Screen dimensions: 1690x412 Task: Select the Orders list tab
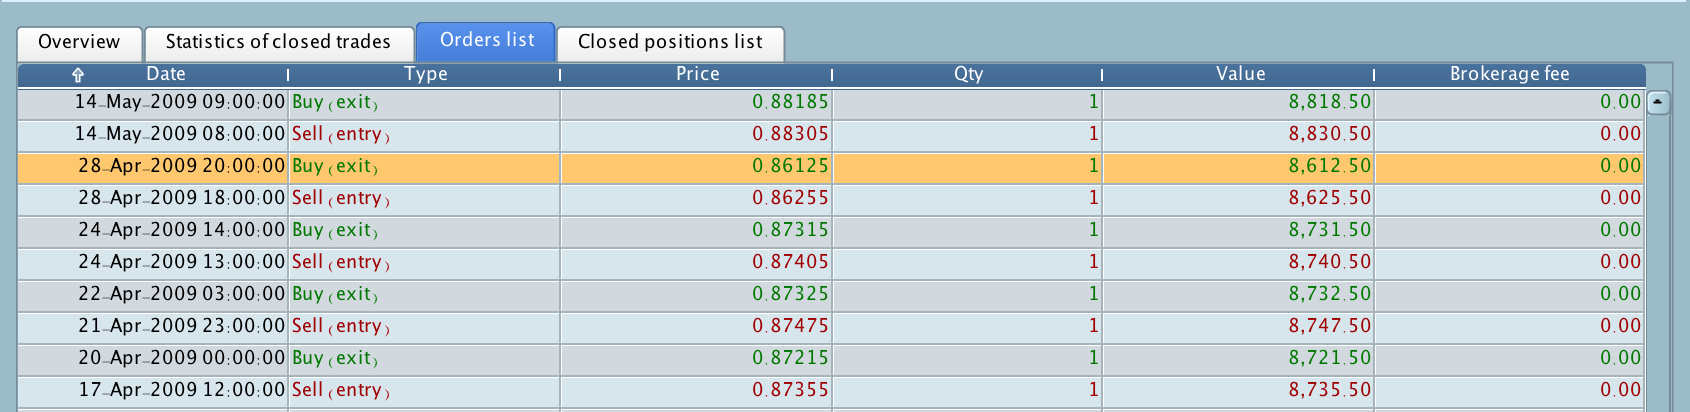click(x=487, y=40)
